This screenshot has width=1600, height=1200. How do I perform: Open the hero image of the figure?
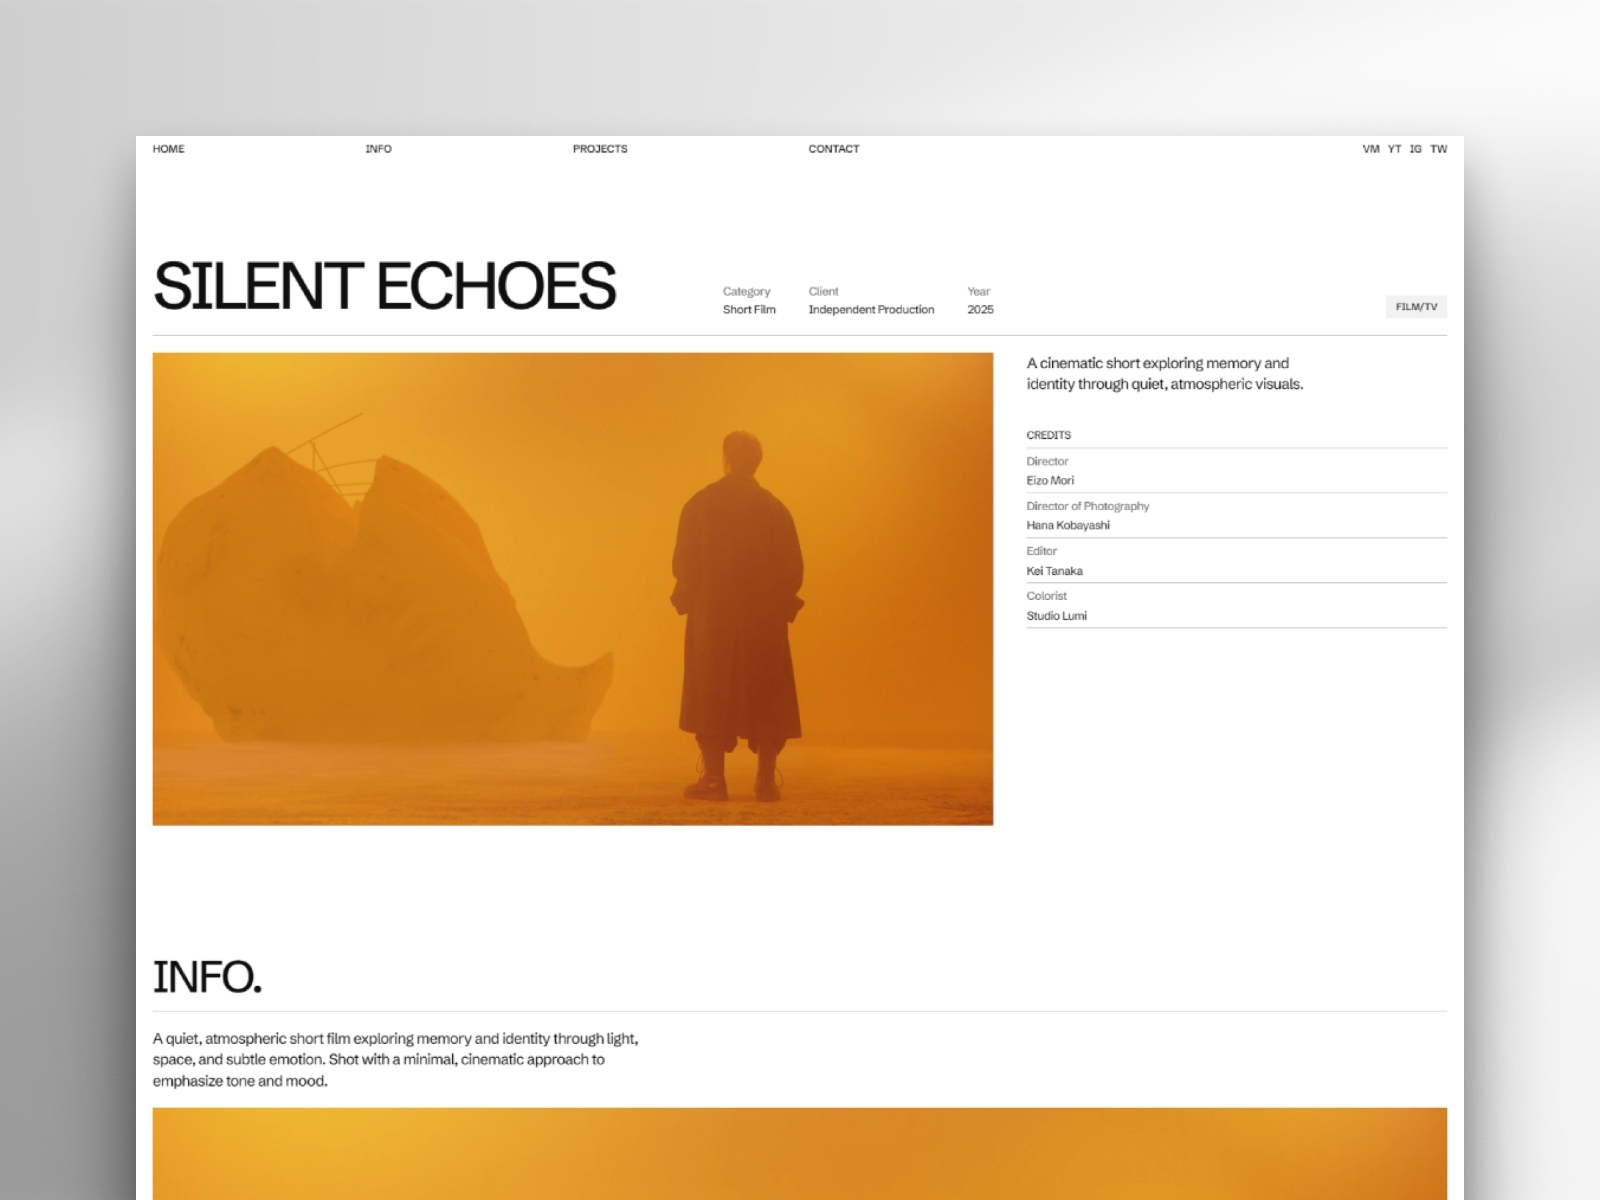pos(573,588)
